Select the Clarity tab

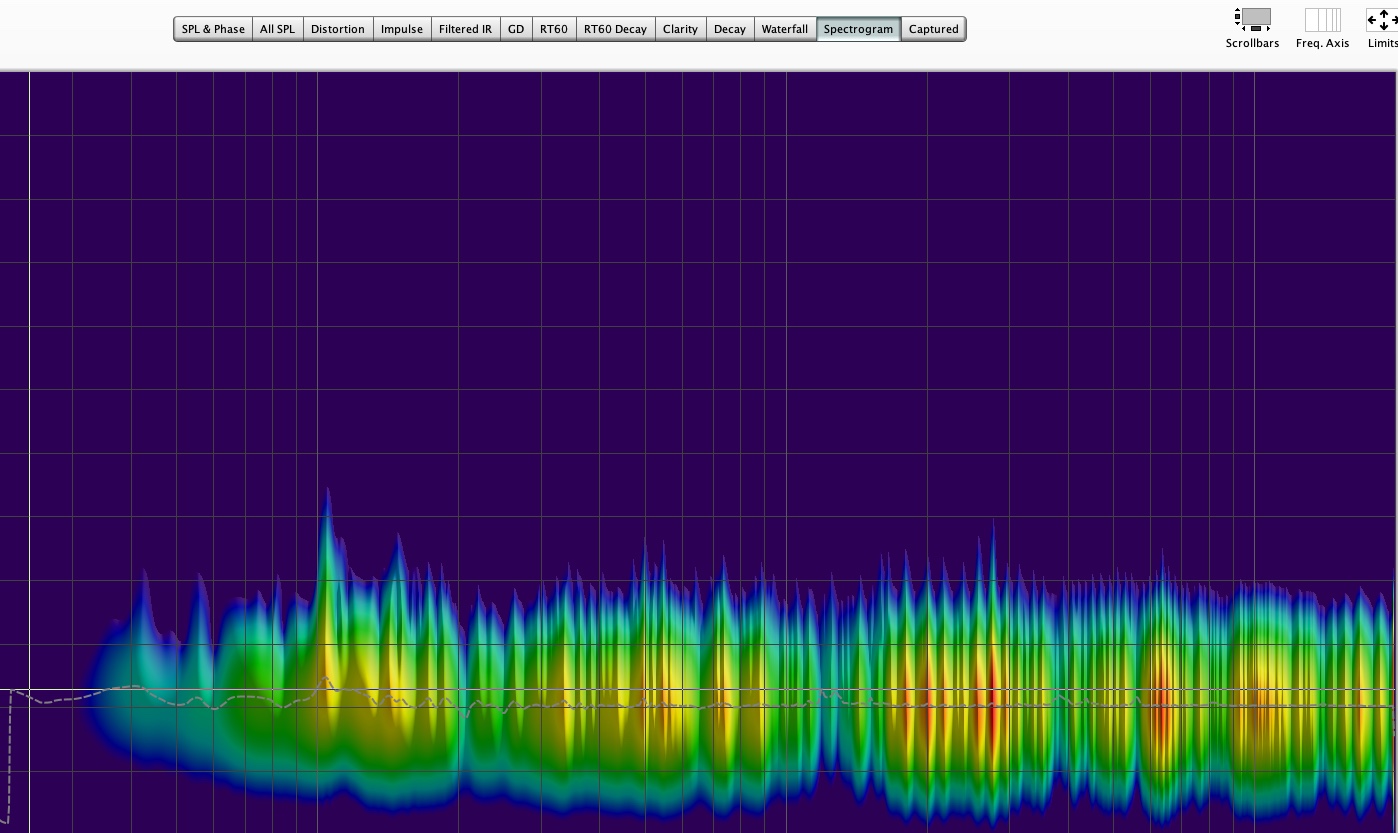[680, 29]
